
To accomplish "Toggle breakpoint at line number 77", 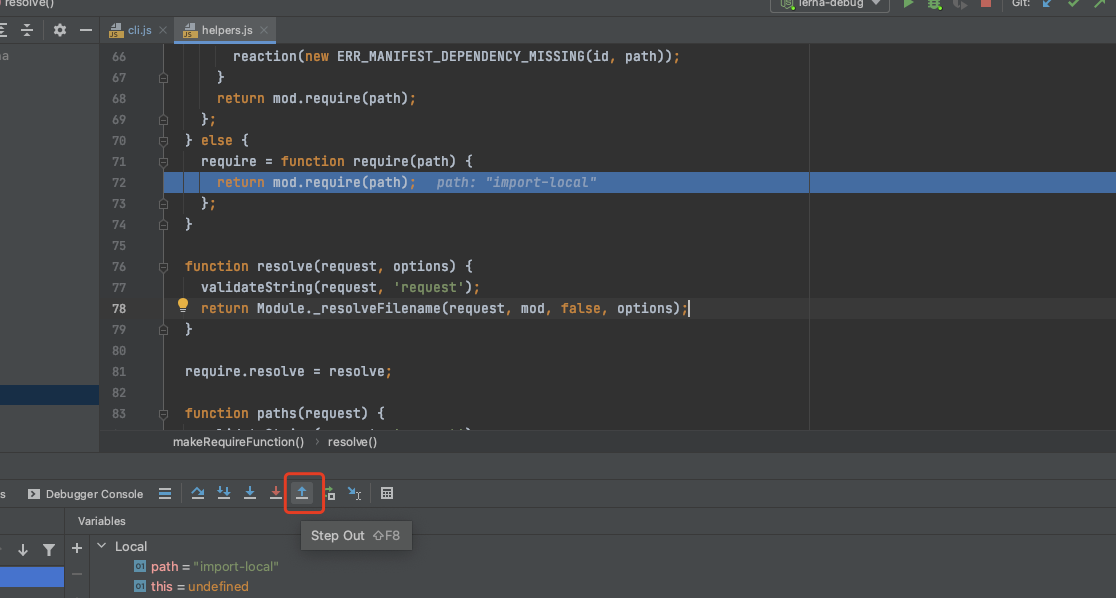I will (119, 288).
